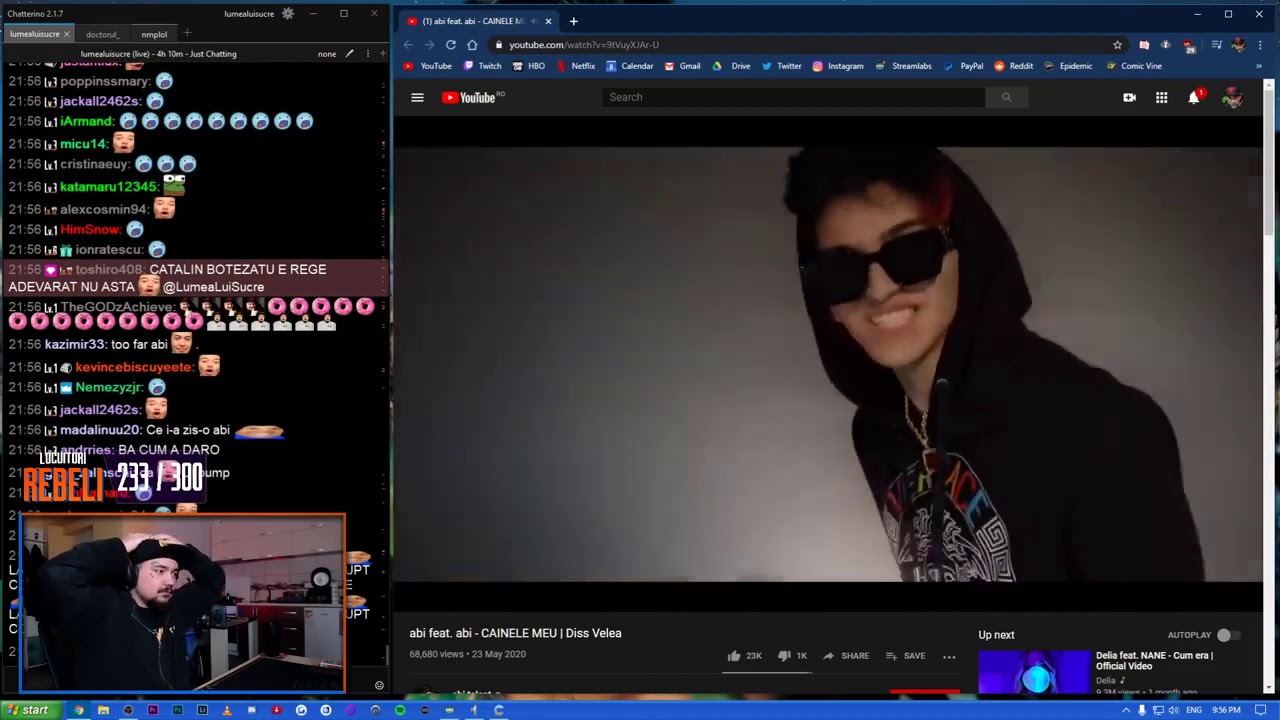The image size is (1280, 720).
Task: Add a new Chatterino tab
Action: point(186,33)
